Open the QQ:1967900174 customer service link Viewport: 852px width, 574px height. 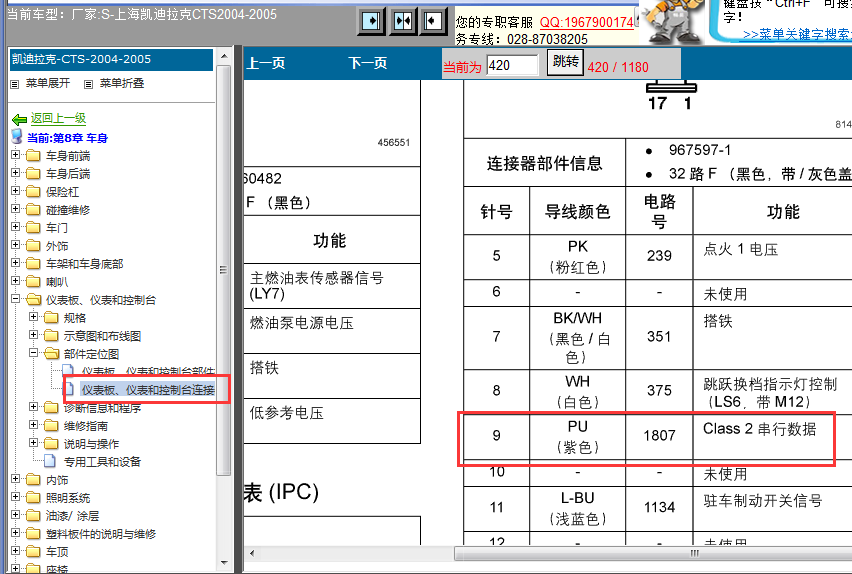(586, 22)
